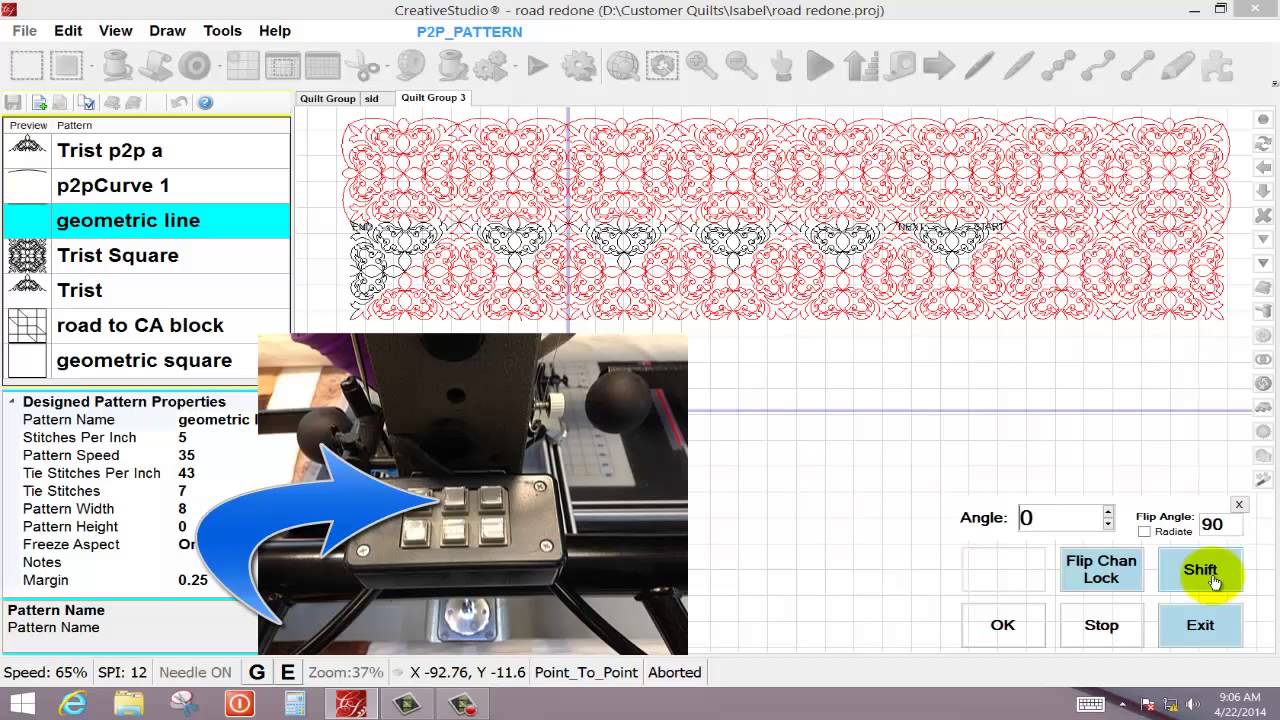The width and height of the screenshot is (1280, 720).
Task: Click the Shift button
Action: point(1200,569)
